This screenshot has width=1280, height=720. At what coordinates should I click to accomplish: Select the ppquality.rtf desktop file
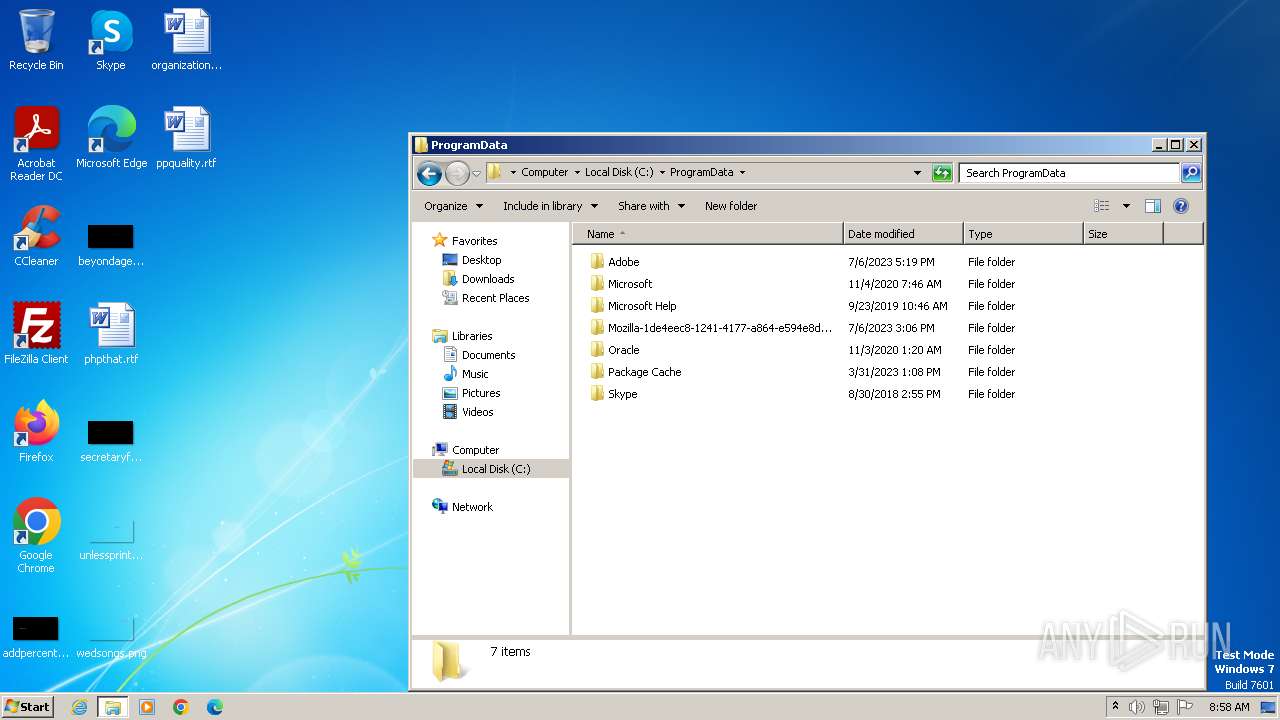pyautogui.click(x=187, y=138)
